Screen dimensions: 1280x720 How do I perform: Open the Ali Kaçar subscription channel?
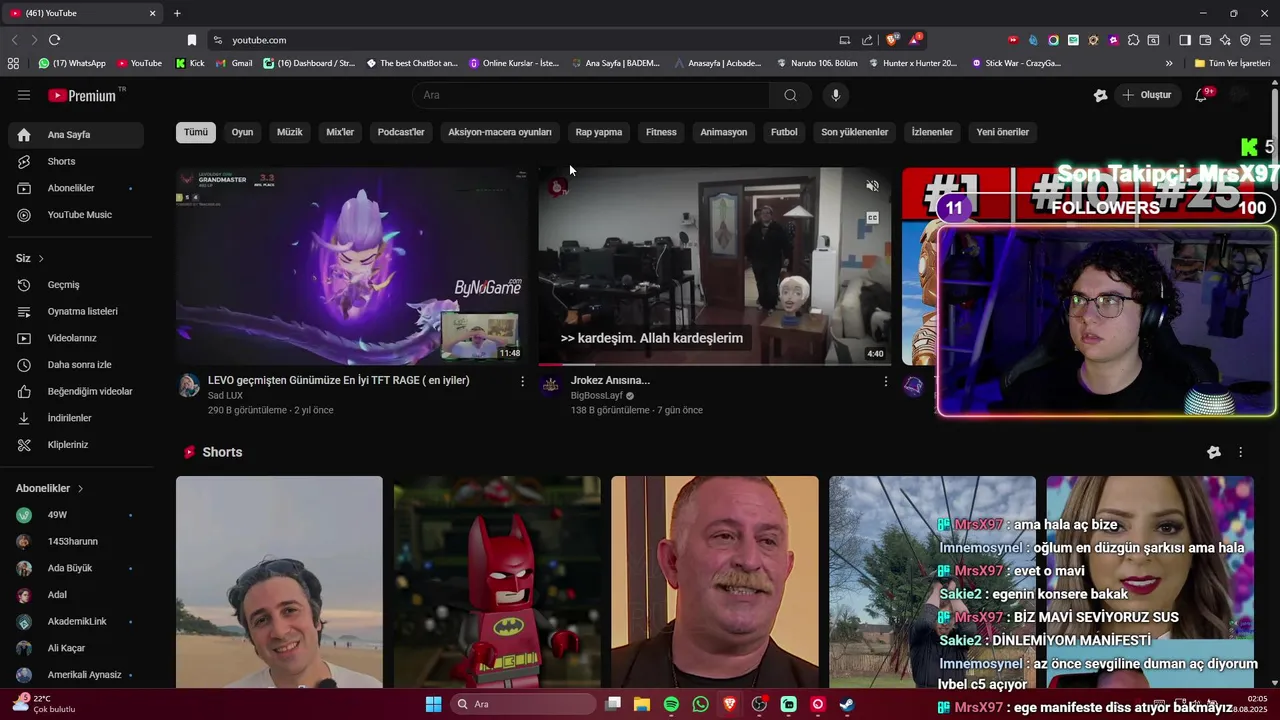pyautogui.click(x=76, y=648)
